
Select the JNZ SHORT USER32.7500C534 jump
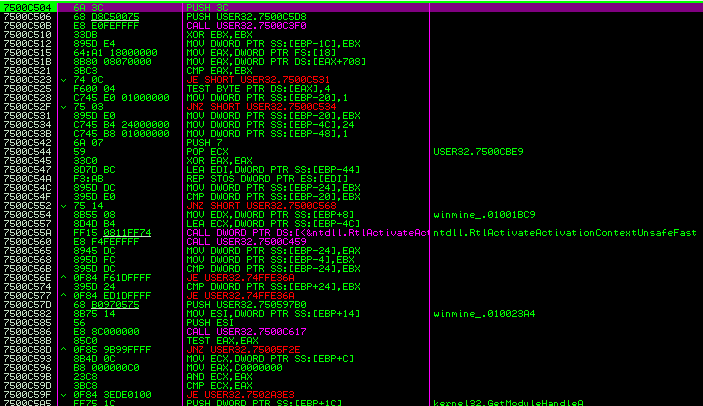[x=261, y=106]
